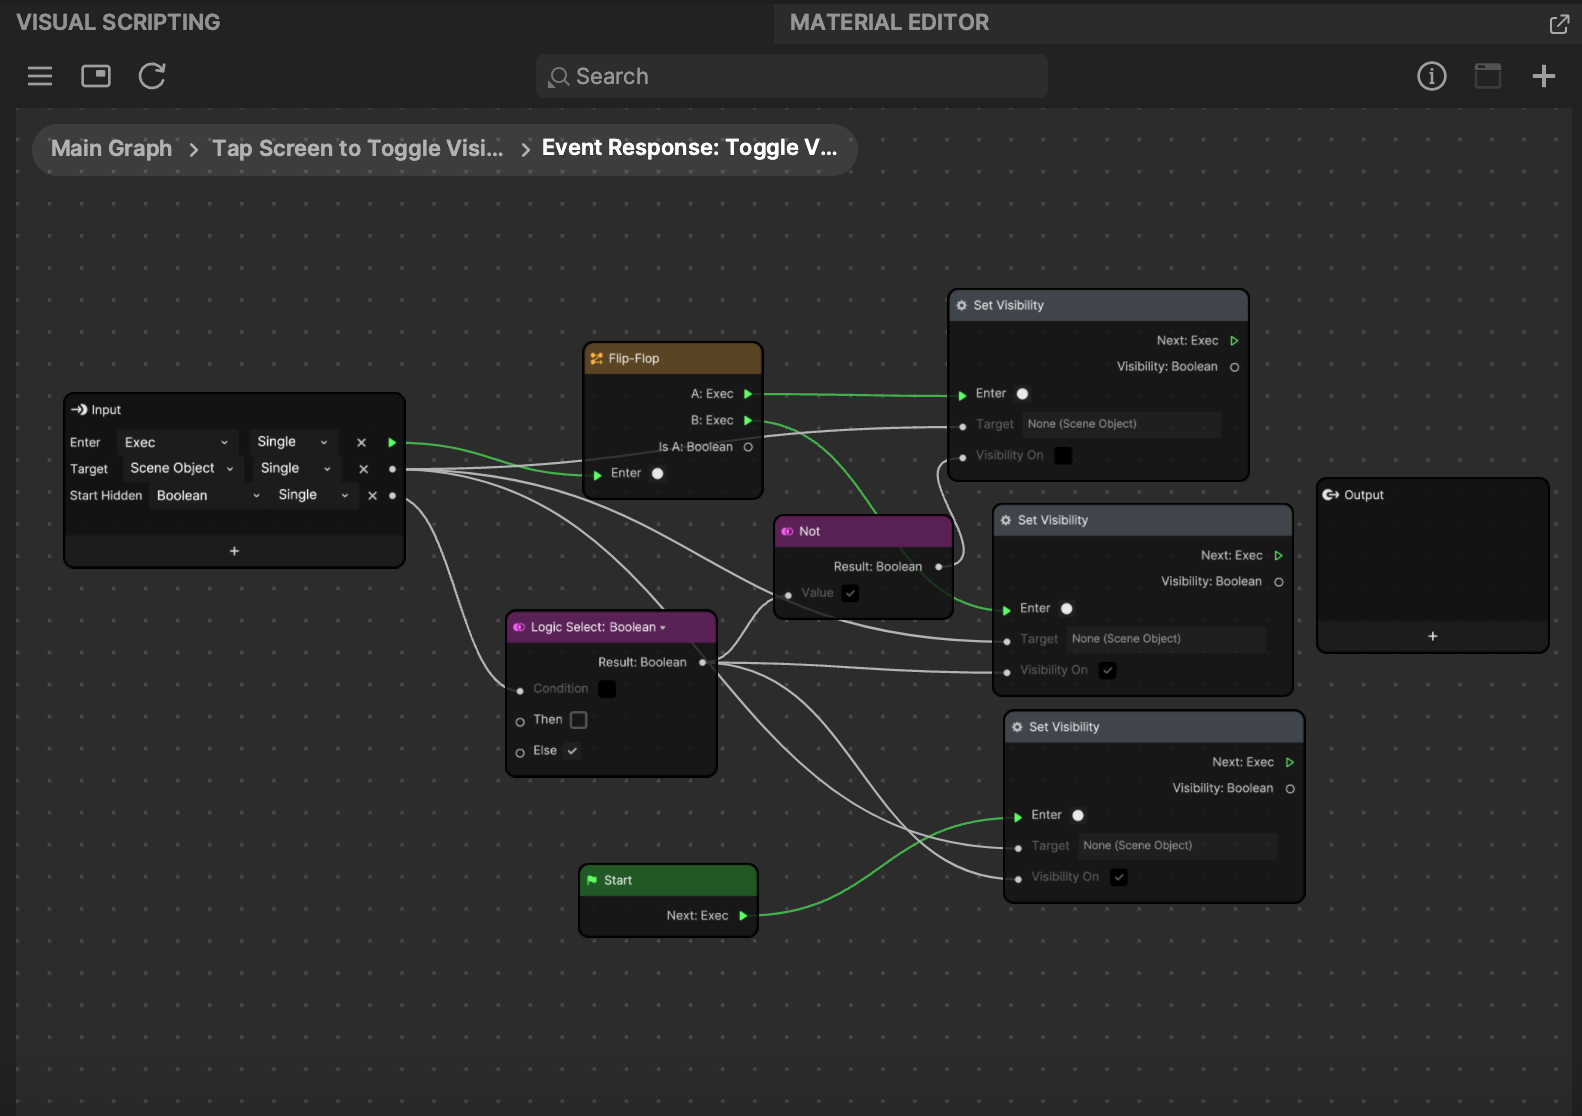The width and height of the screenshot is (1582, 1116).
Task: Click top Set Visibility Next: Exec port
Action: [x=1234, y=341]
